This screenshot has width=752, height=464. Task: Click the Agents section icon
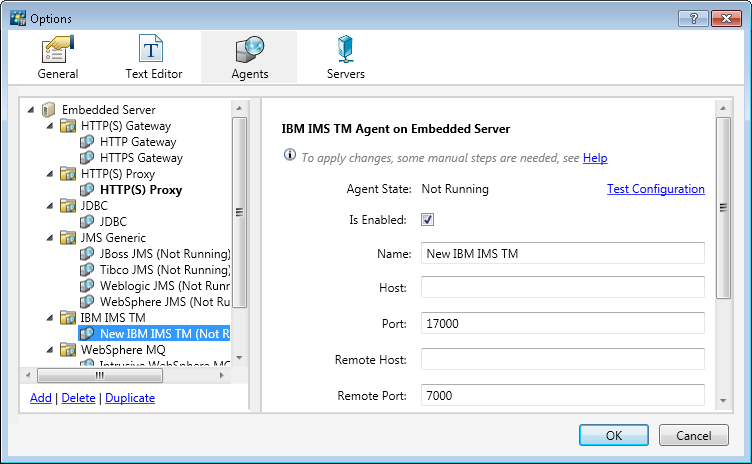[248, 50]
